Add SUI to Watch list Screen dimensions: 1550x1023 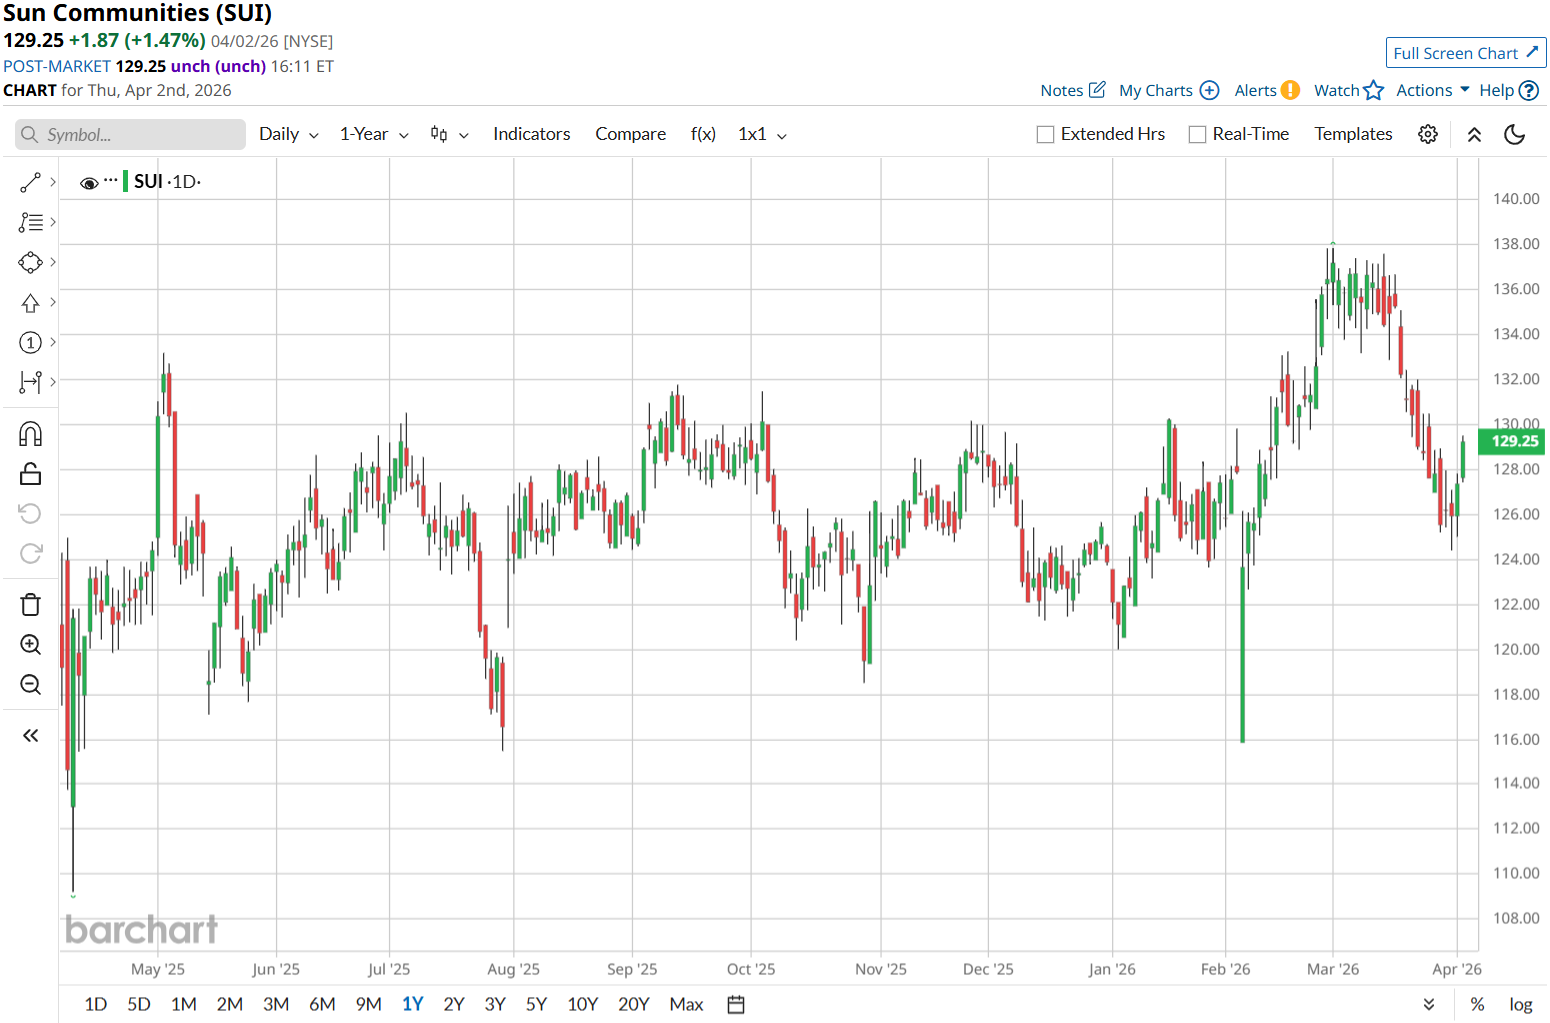(1349, 90)
